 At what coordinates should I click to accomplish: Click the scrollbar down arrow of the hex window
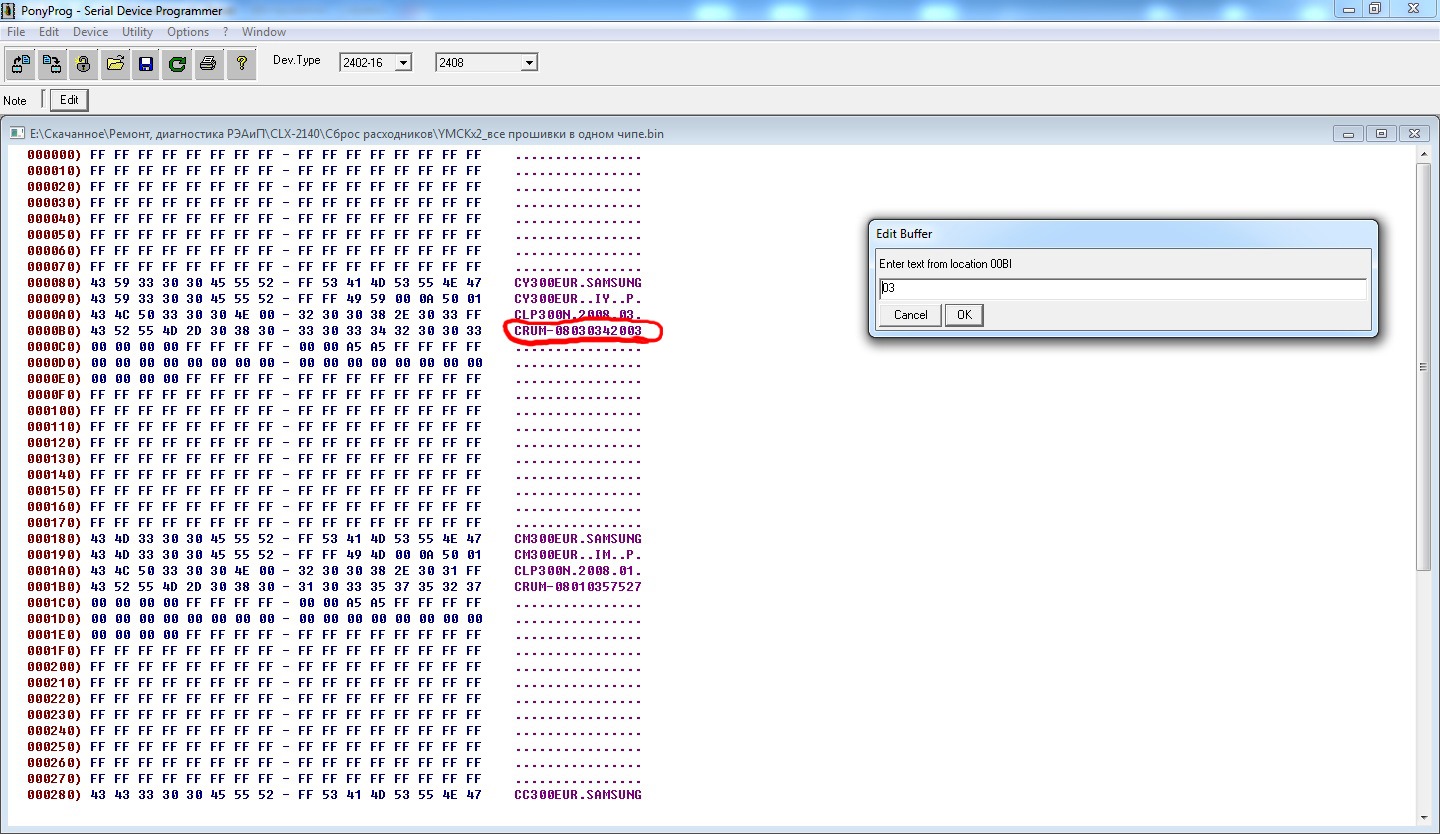tap(1423, 817)
